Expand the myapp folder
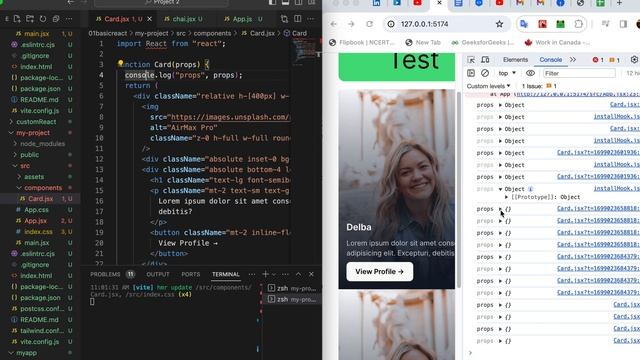Image resolution: width=640 pixels, height=360 pixels. (26, 353)
